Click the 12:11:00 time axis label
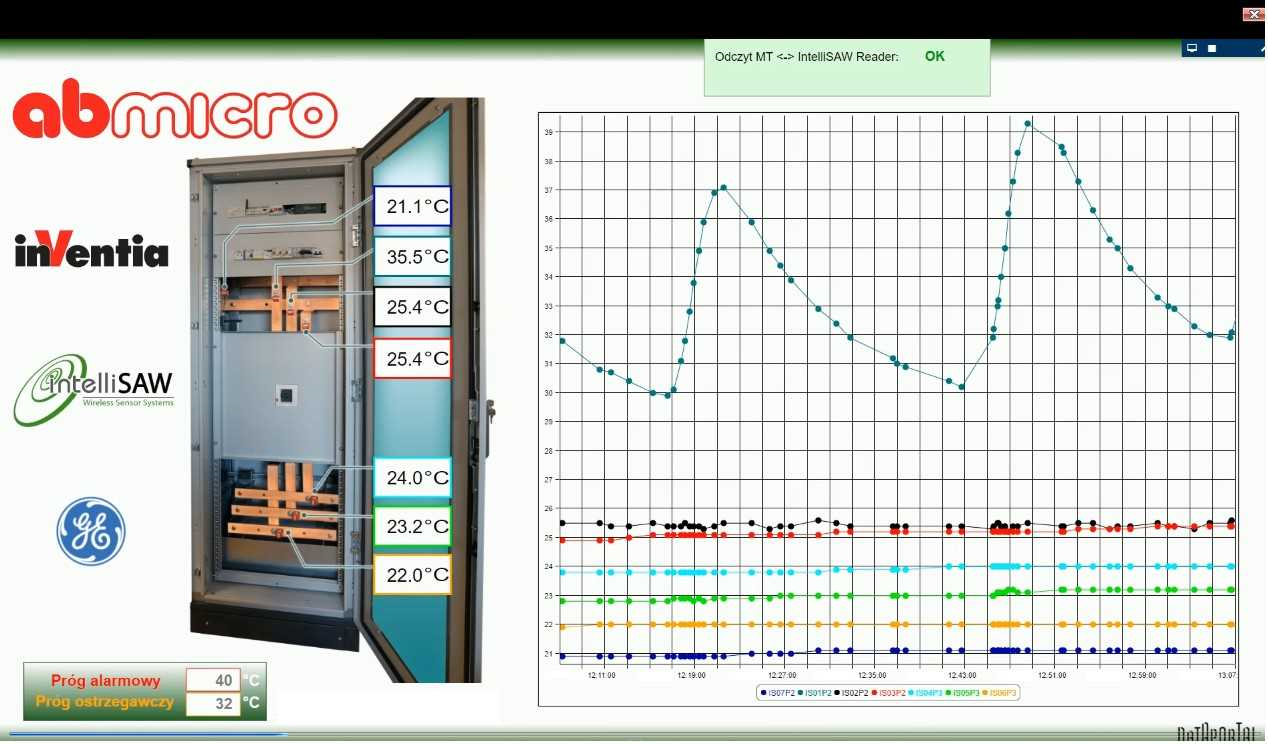The width and height of the screenshot is (1268, 744). (602, 676)
